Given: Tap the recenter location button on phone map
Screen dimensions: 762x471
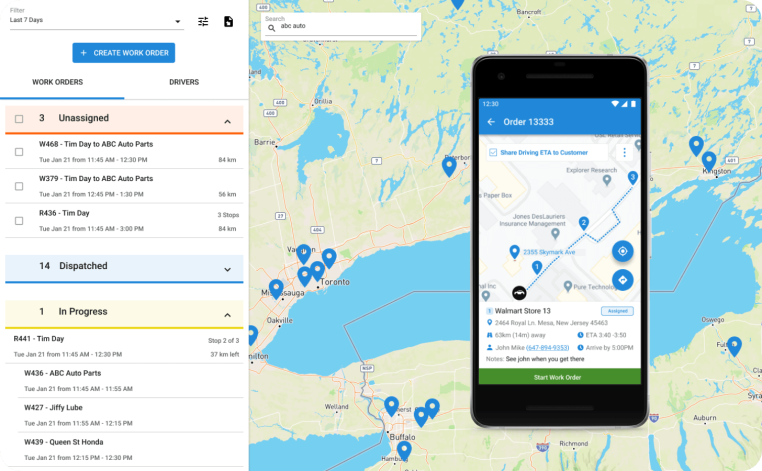Looking at the screenshot, I should (x=622, y=251).
